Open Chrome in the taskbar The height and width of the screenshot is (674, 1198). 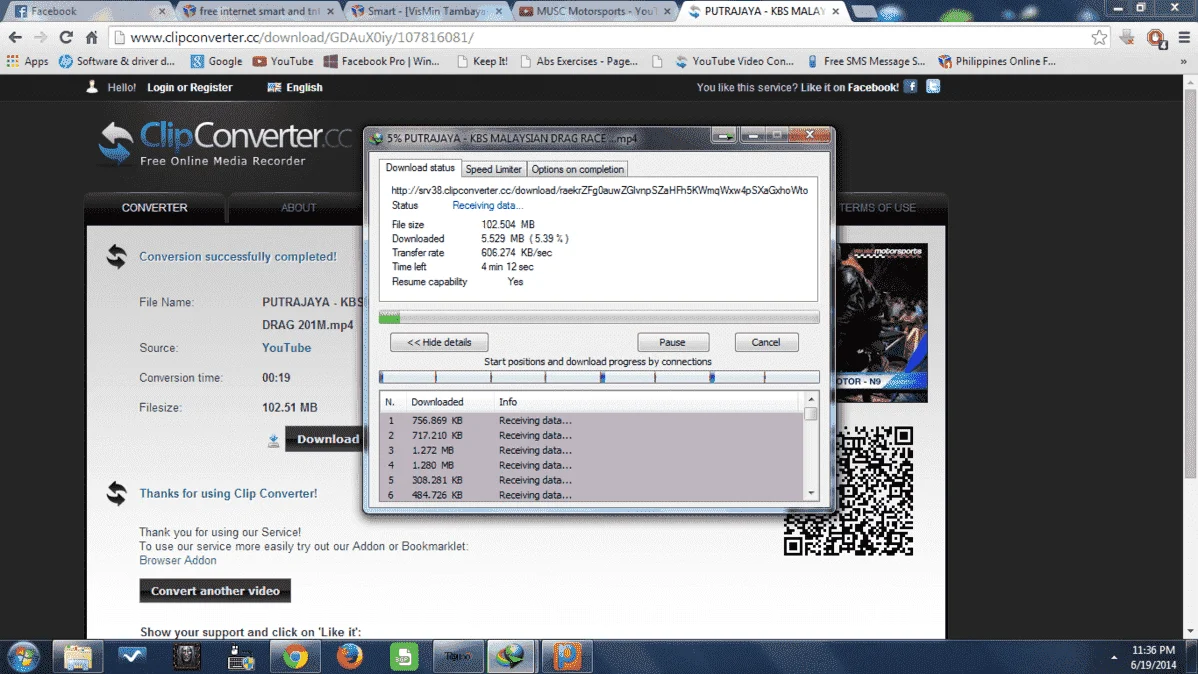point(295,656)
